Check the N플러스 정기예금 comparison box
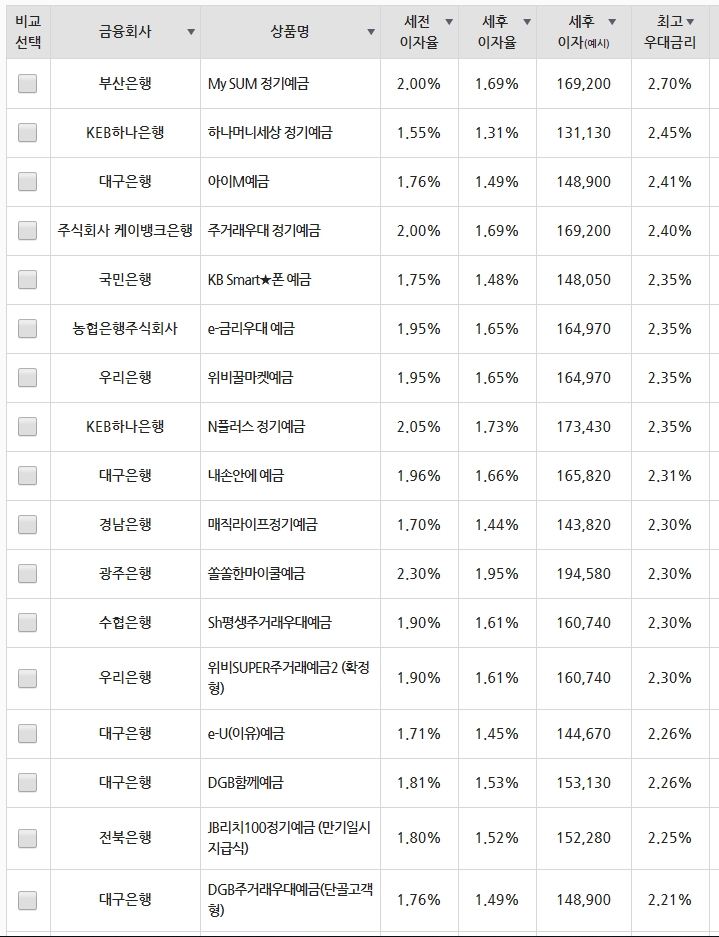719x937 pixels. 27,427
